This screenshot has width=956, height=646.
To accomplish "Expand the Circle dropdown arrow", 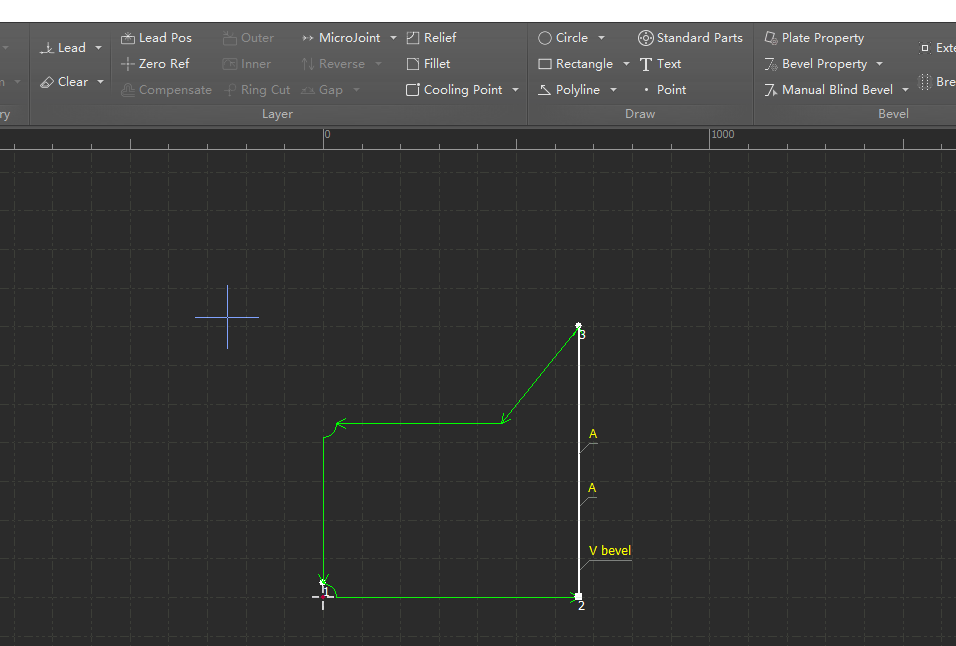I will pos(602,38).
